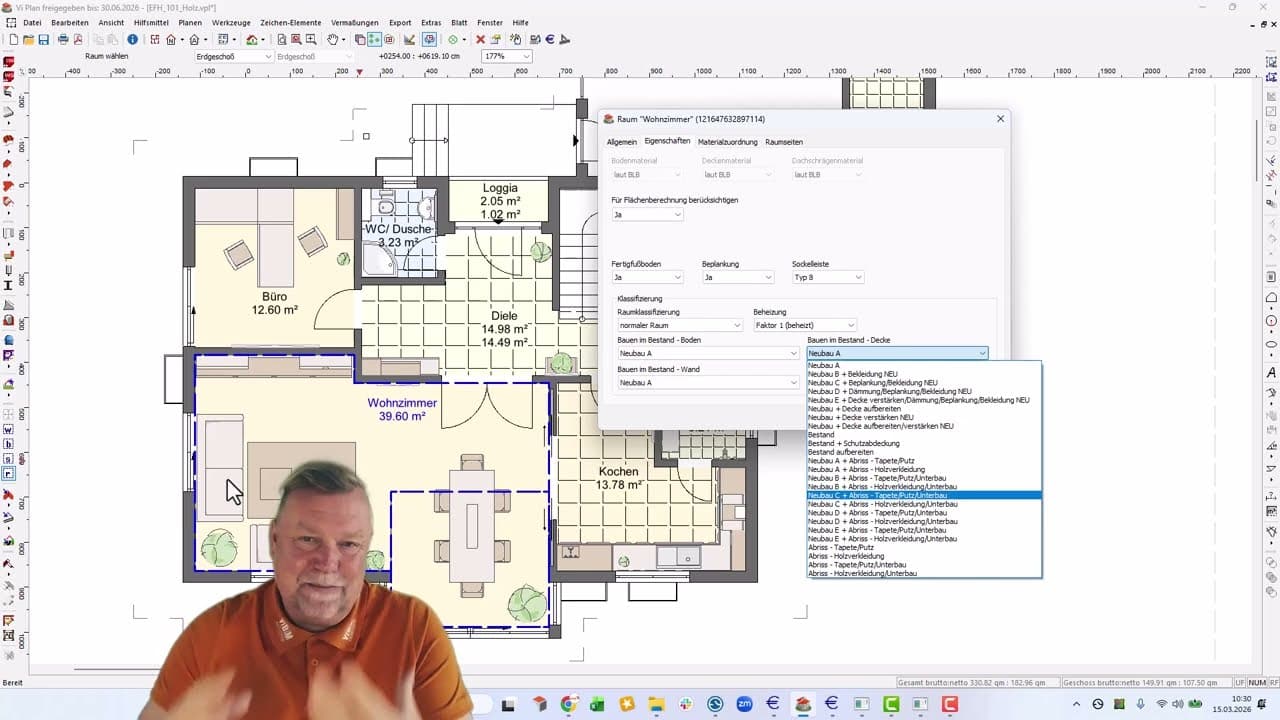Open the Bauen im Bestand - Wand dropdown
The height and width of the screenshot is (720, 1280).
pyautogui.click(x=707, y=383)
